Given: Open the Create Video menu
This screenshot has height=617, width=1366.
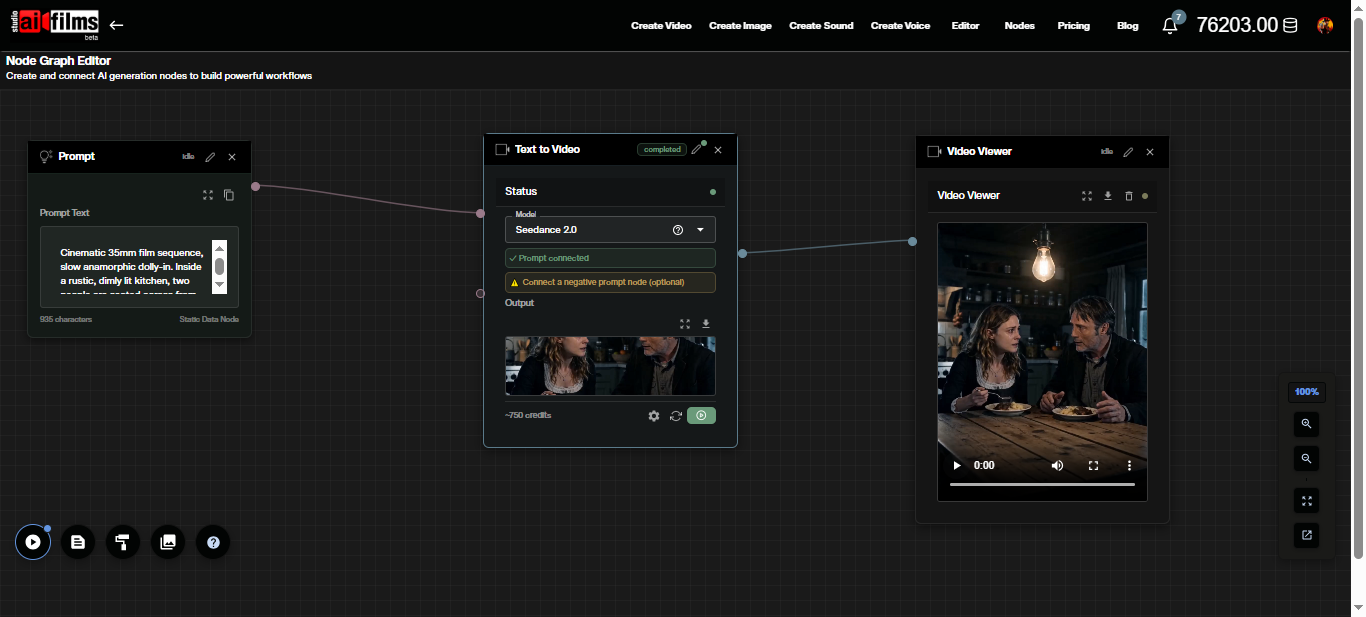Looking at the screenshot, I should [x=661, y=25].
